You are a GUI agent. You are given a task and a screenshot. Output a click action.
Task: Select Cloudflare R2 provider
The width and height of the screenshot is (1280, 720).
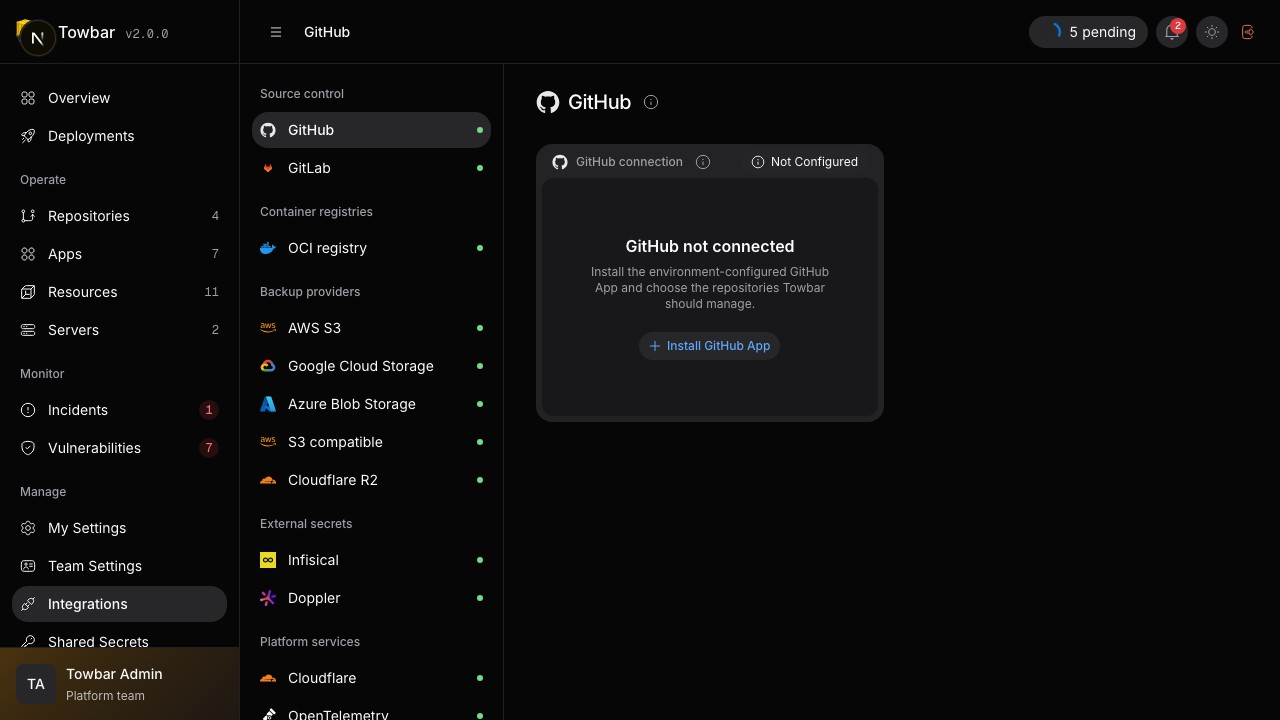[x=371, y=480]
